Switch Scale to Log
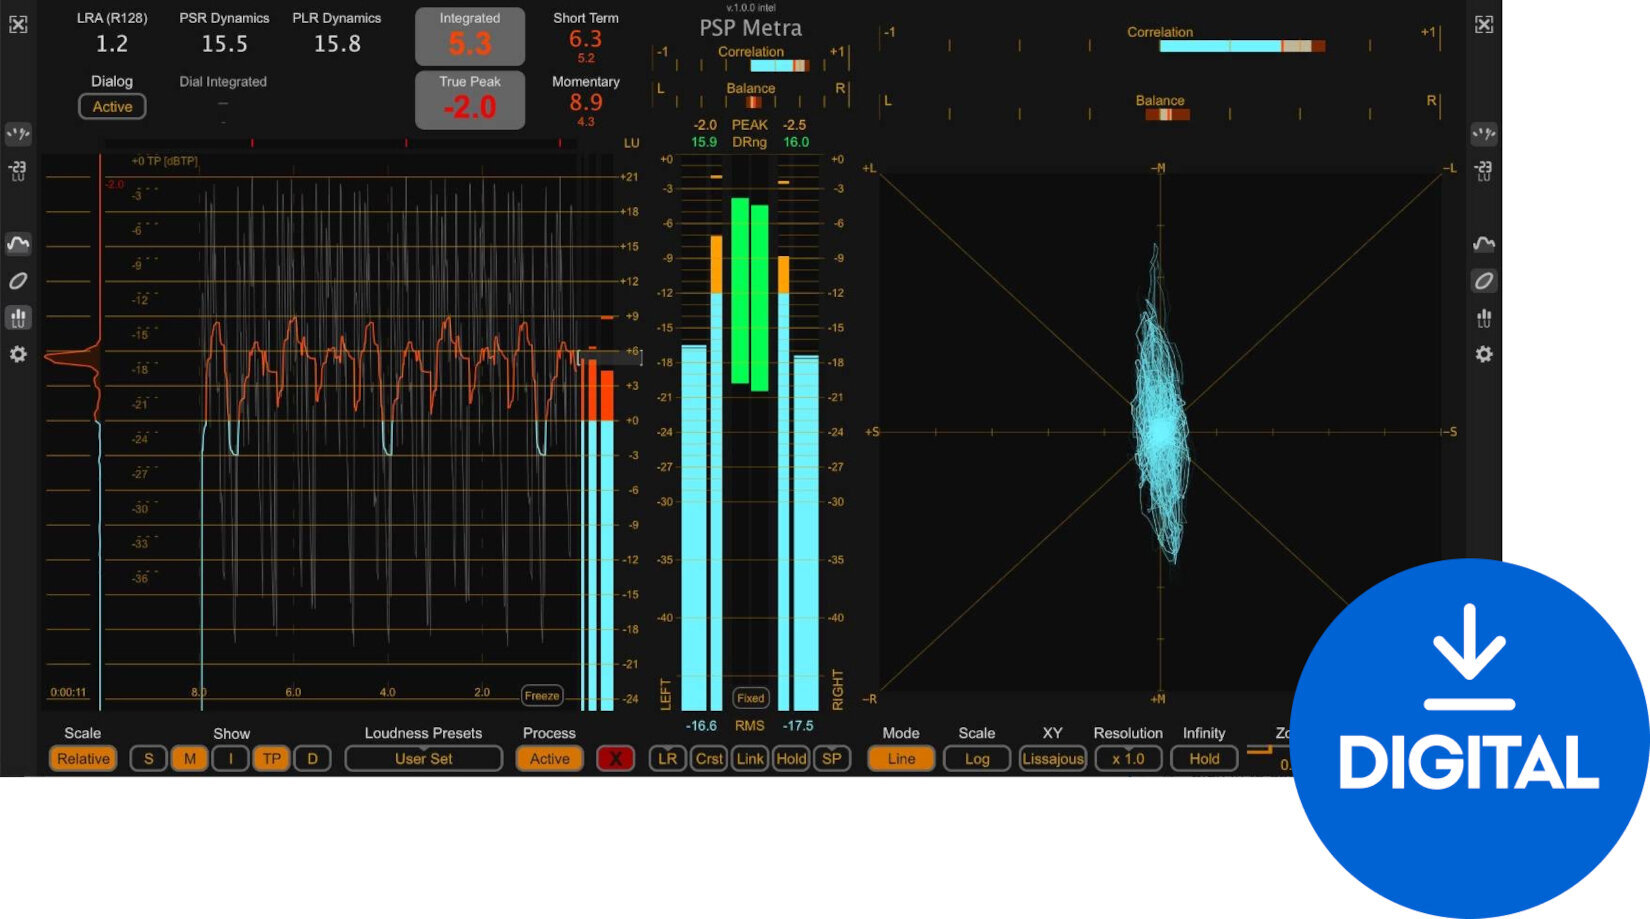 tap(976, 758)
